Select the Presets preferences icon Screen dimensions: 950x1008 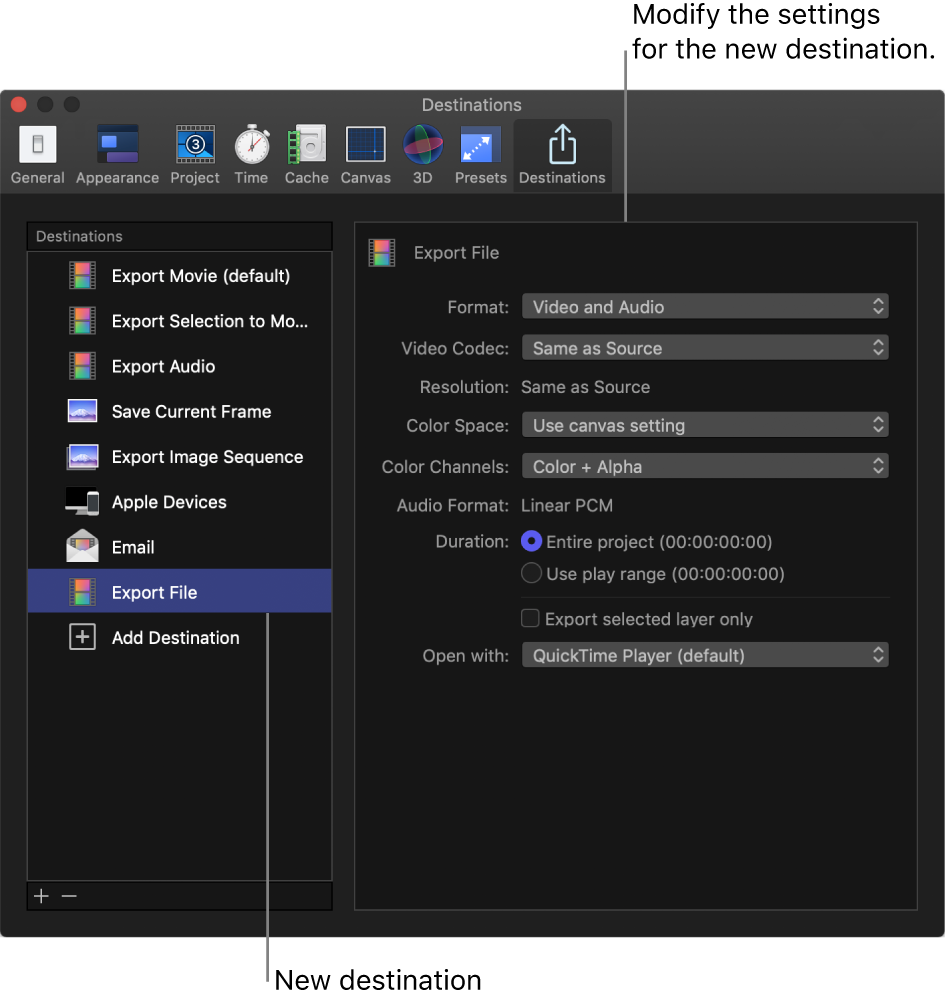click(480, 153)
